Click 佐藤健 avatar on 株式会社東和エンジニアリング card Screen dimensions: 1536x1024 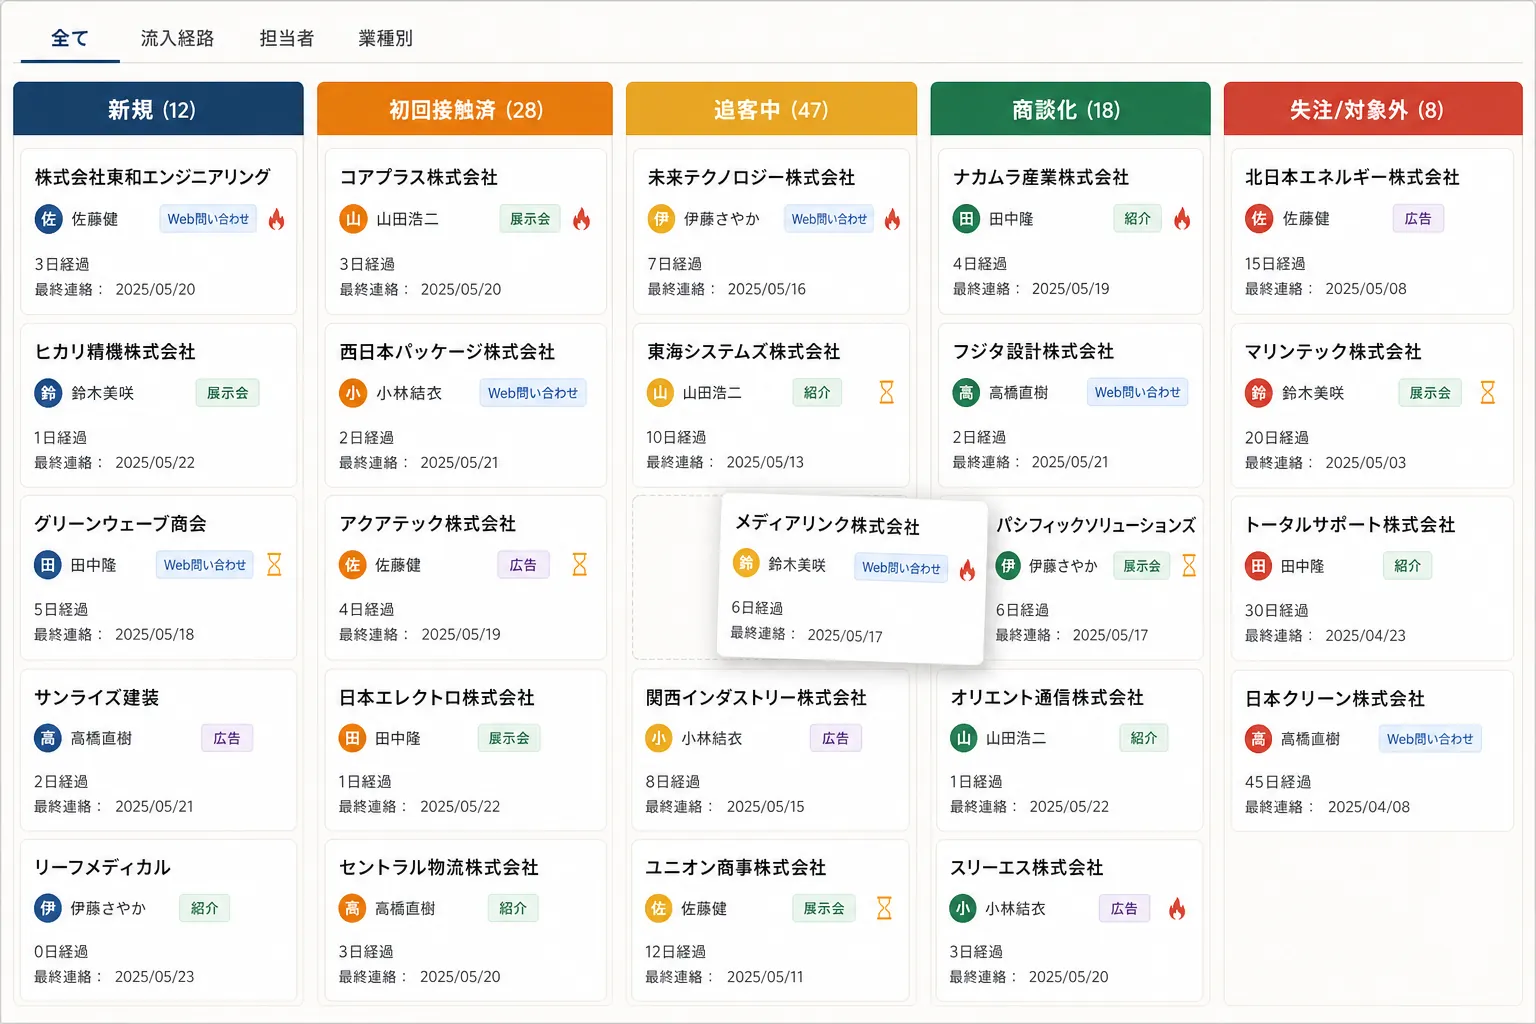pos(48,219)
